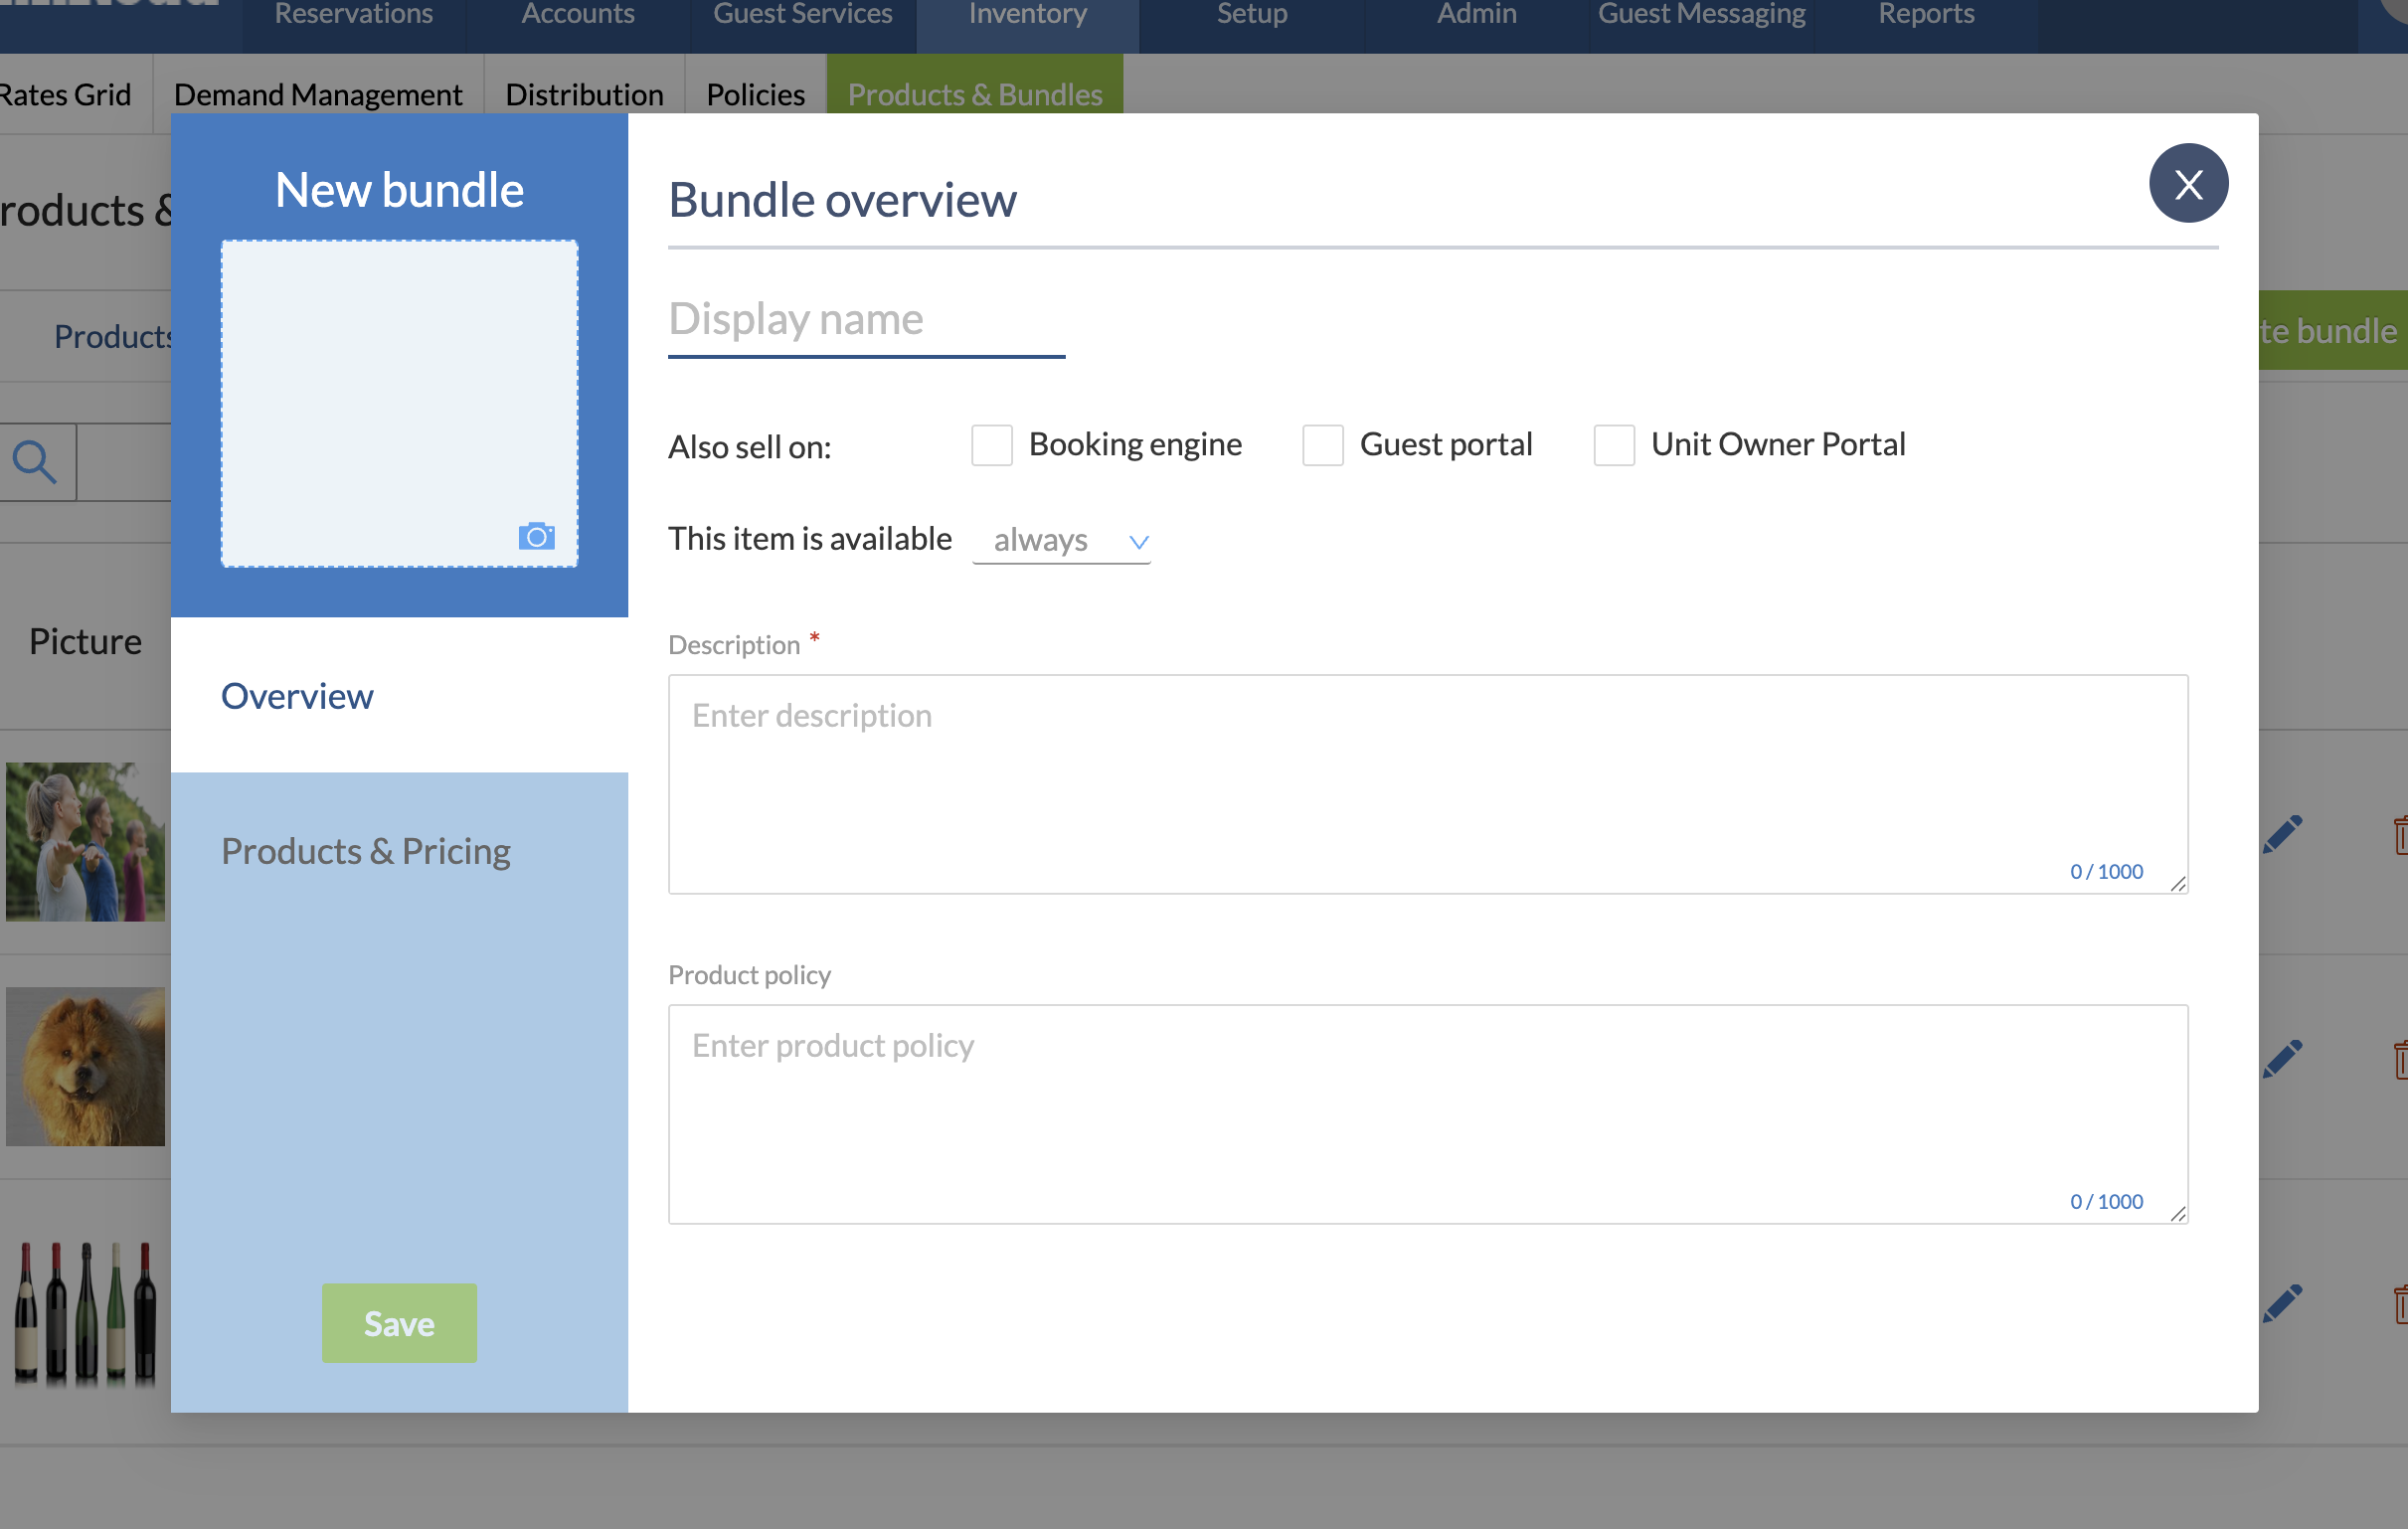This screenshot has height=1529, width=2408.
Task: Tick the Unit Owner Portal checkbox
Action: tap(1613, 445)
